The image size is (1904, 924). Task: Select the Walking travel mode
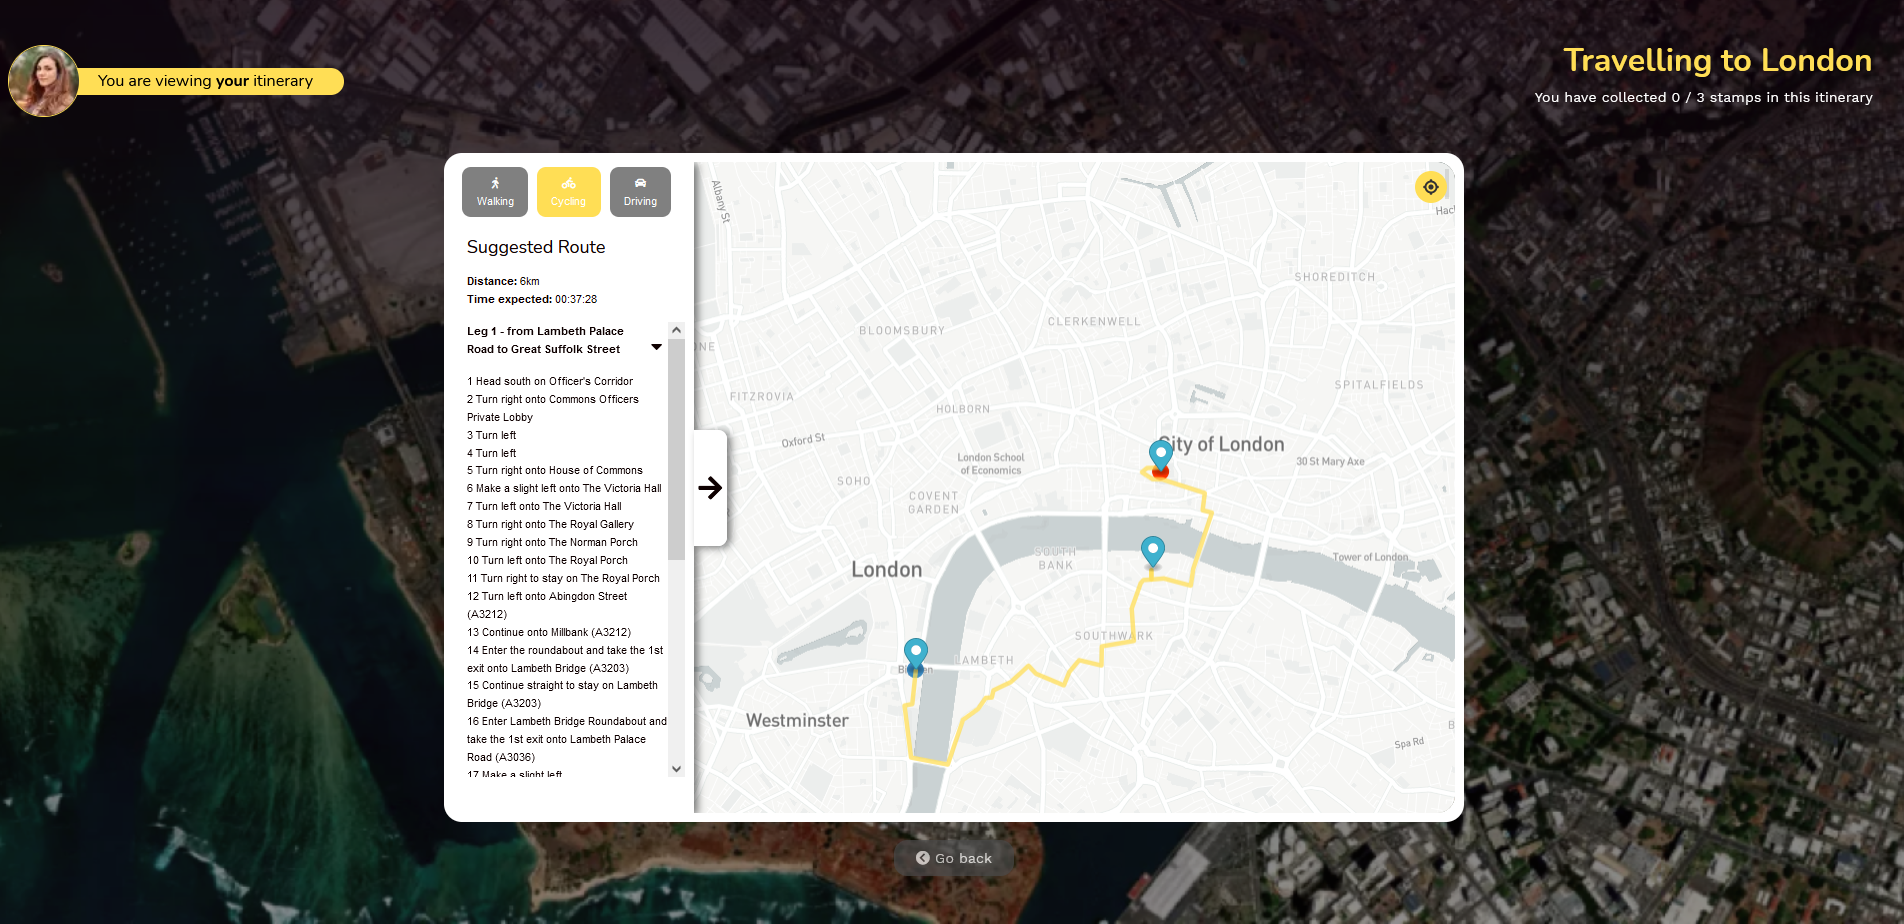(495, 192)
